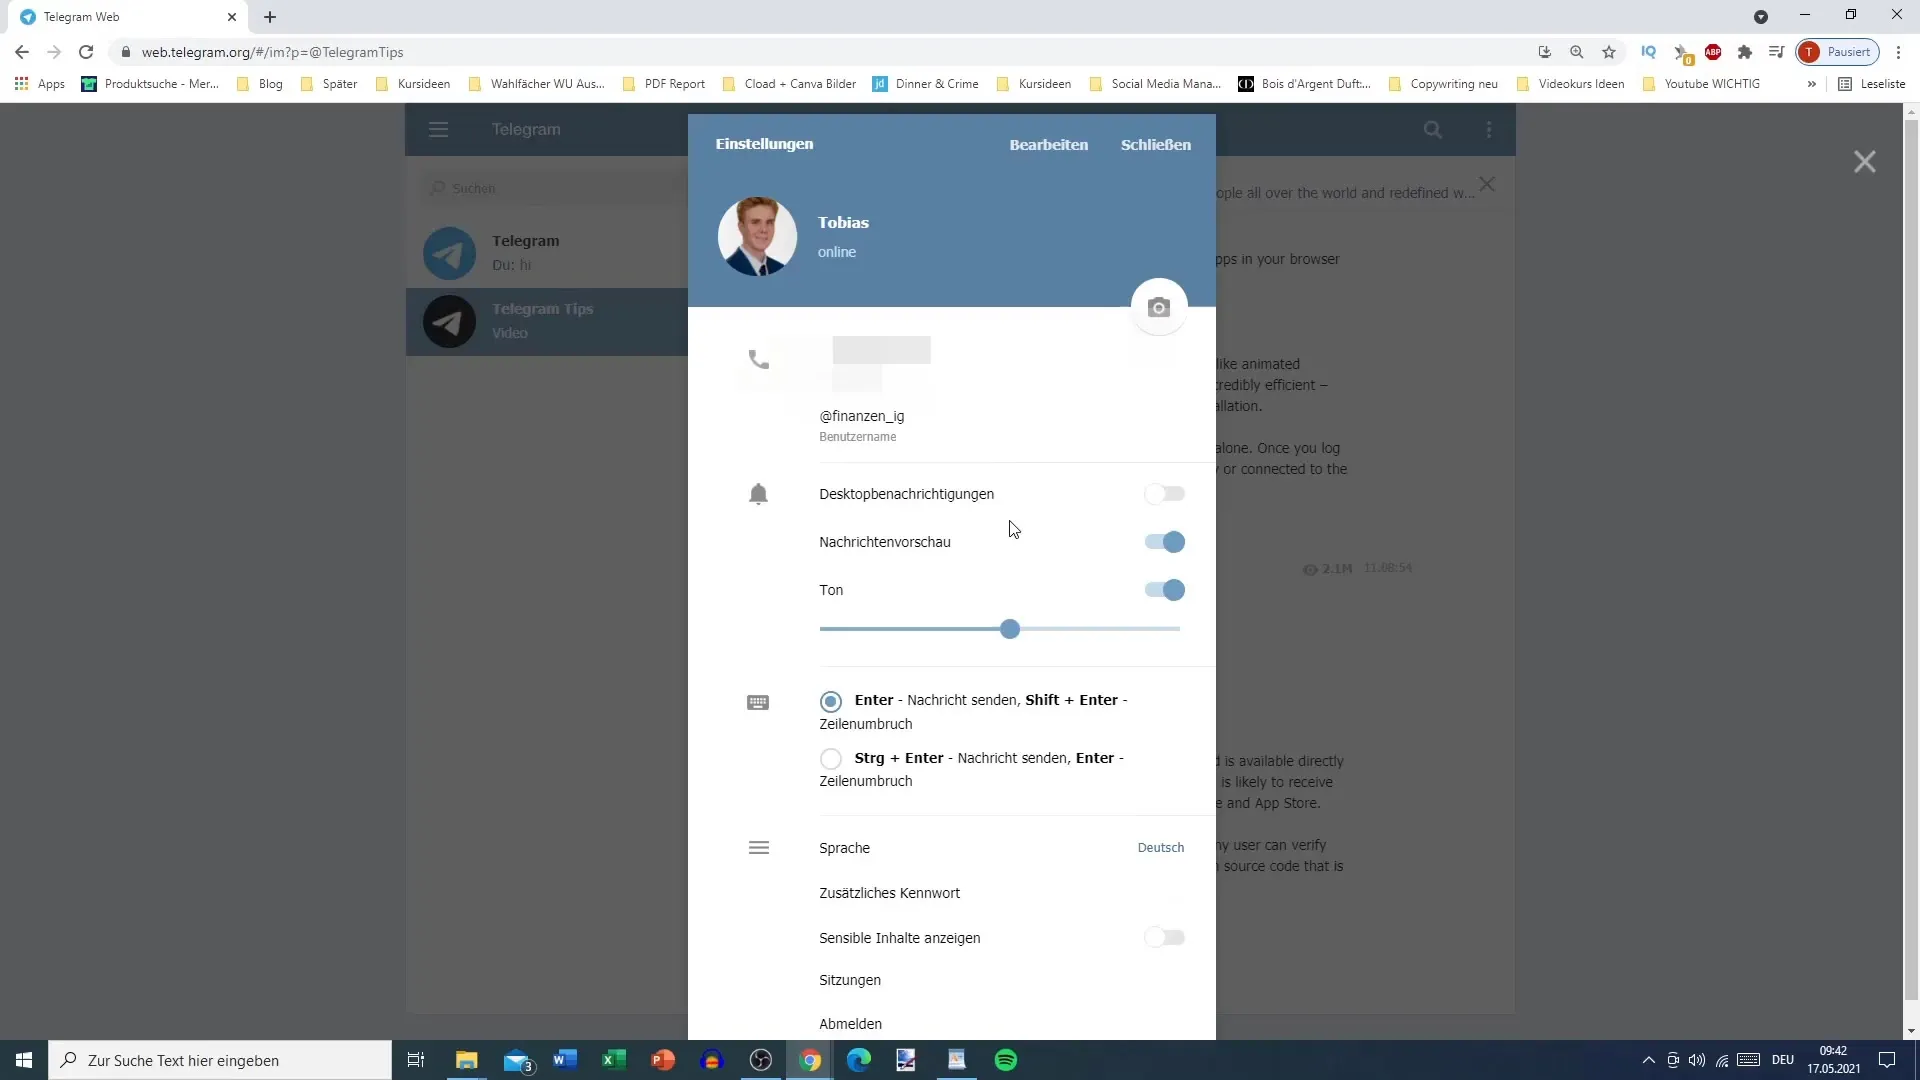Open the Dinner & Crime bookmark

click(x=926, y=84)
